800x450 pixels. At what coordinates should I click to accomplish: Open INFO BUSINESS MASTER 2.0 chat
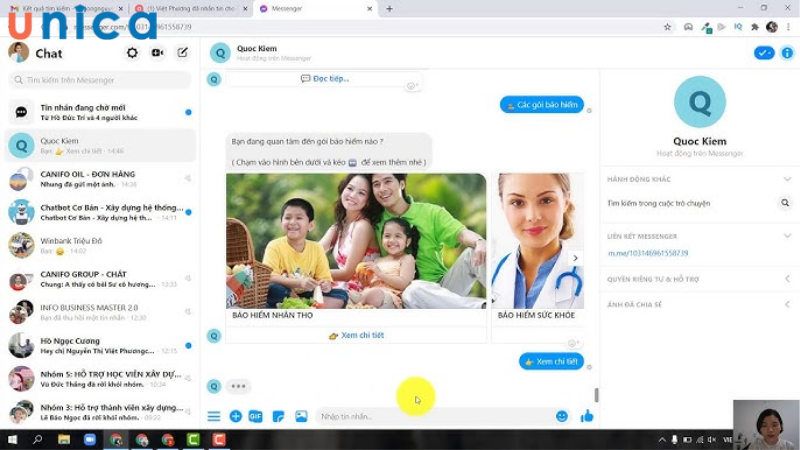tap(100, 312)
